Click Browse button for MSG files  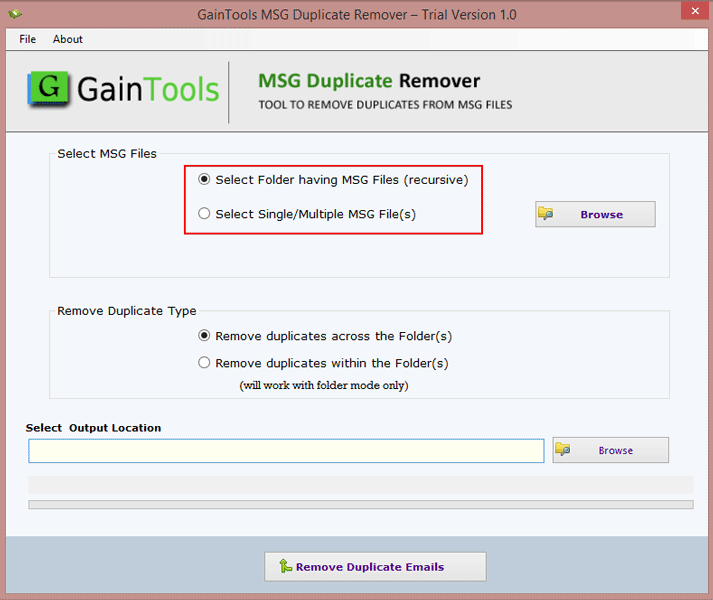pos(595,214)
